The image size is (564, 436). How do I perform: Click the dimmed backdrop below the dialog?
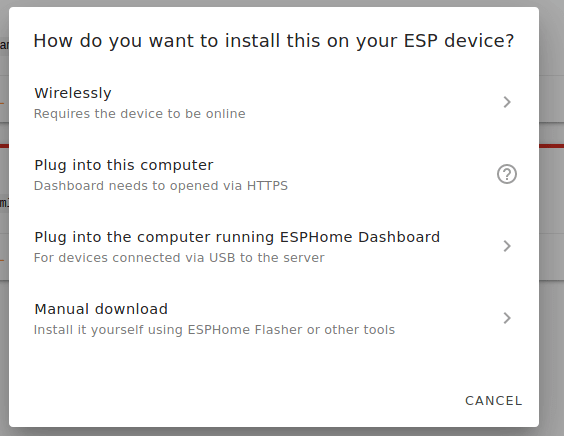pyautogui.click(x=274, y=432)
